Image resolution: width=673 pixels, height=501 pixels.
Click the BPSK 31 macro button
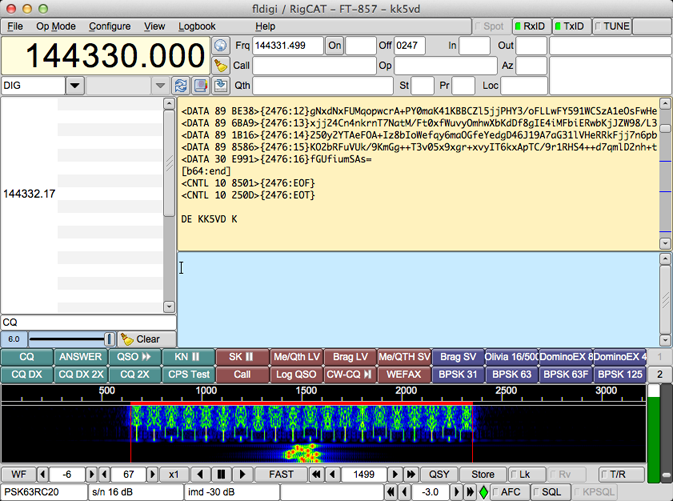tap(458, 374)
